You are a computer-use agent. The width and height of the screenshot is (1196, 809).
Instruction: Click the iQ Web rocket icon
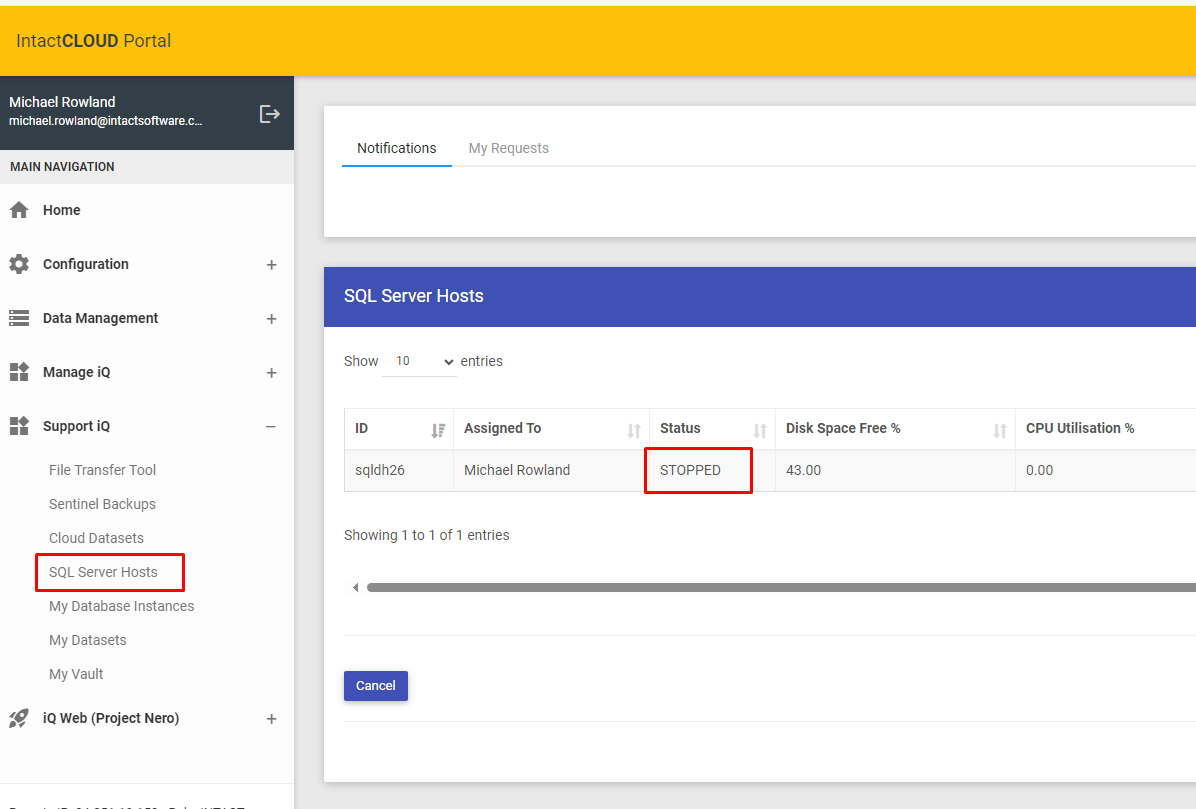pos(19,717)
